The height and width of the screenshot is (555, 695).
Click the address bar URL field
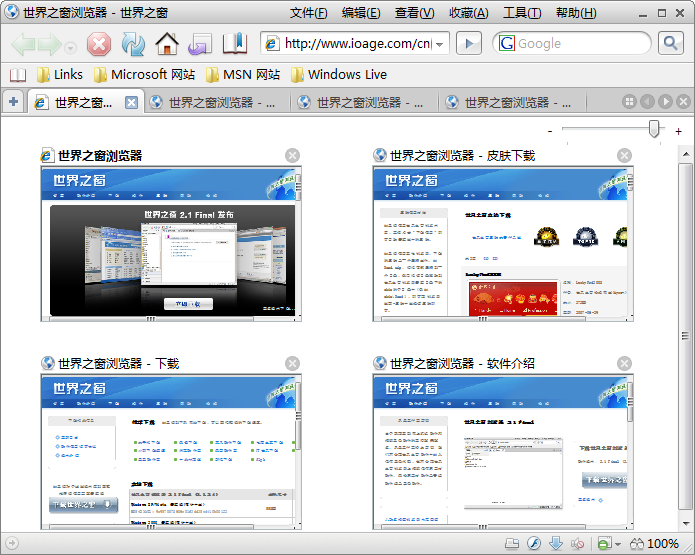tap(355, 43)
